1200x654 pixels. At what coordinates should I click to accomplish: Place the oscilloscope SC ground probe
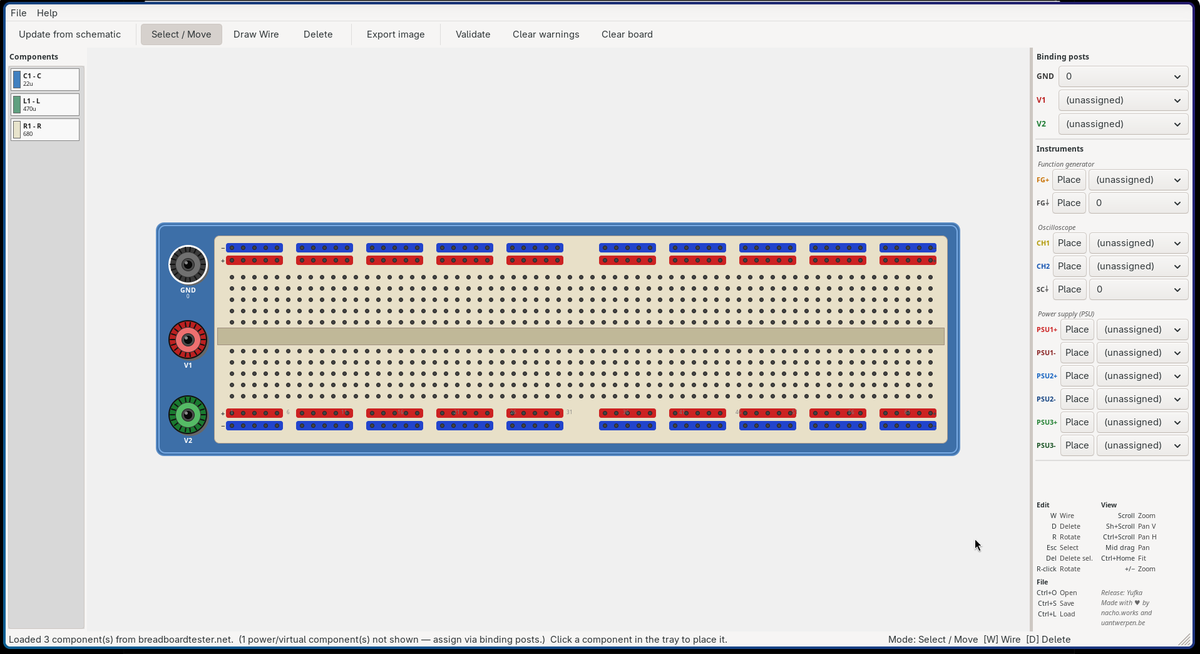tap(1069, 289)
